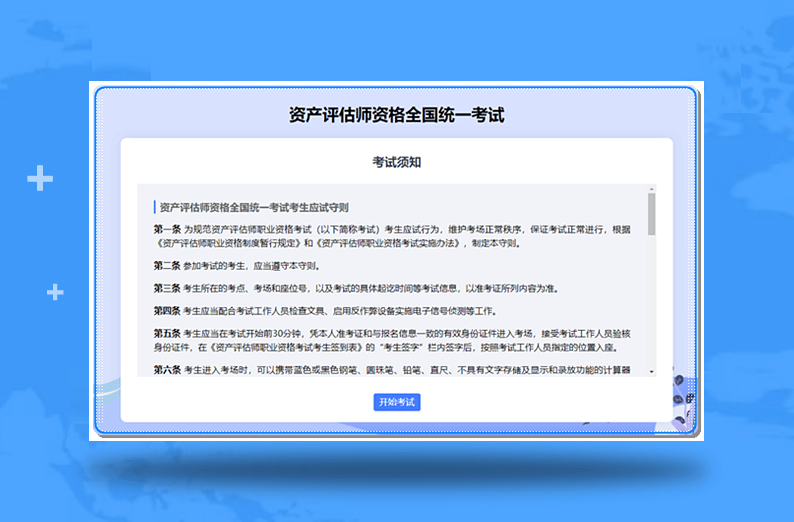794x522 pixels.
Task: Click the scroll-up arrow of the notice box
Action: [652, 189]
